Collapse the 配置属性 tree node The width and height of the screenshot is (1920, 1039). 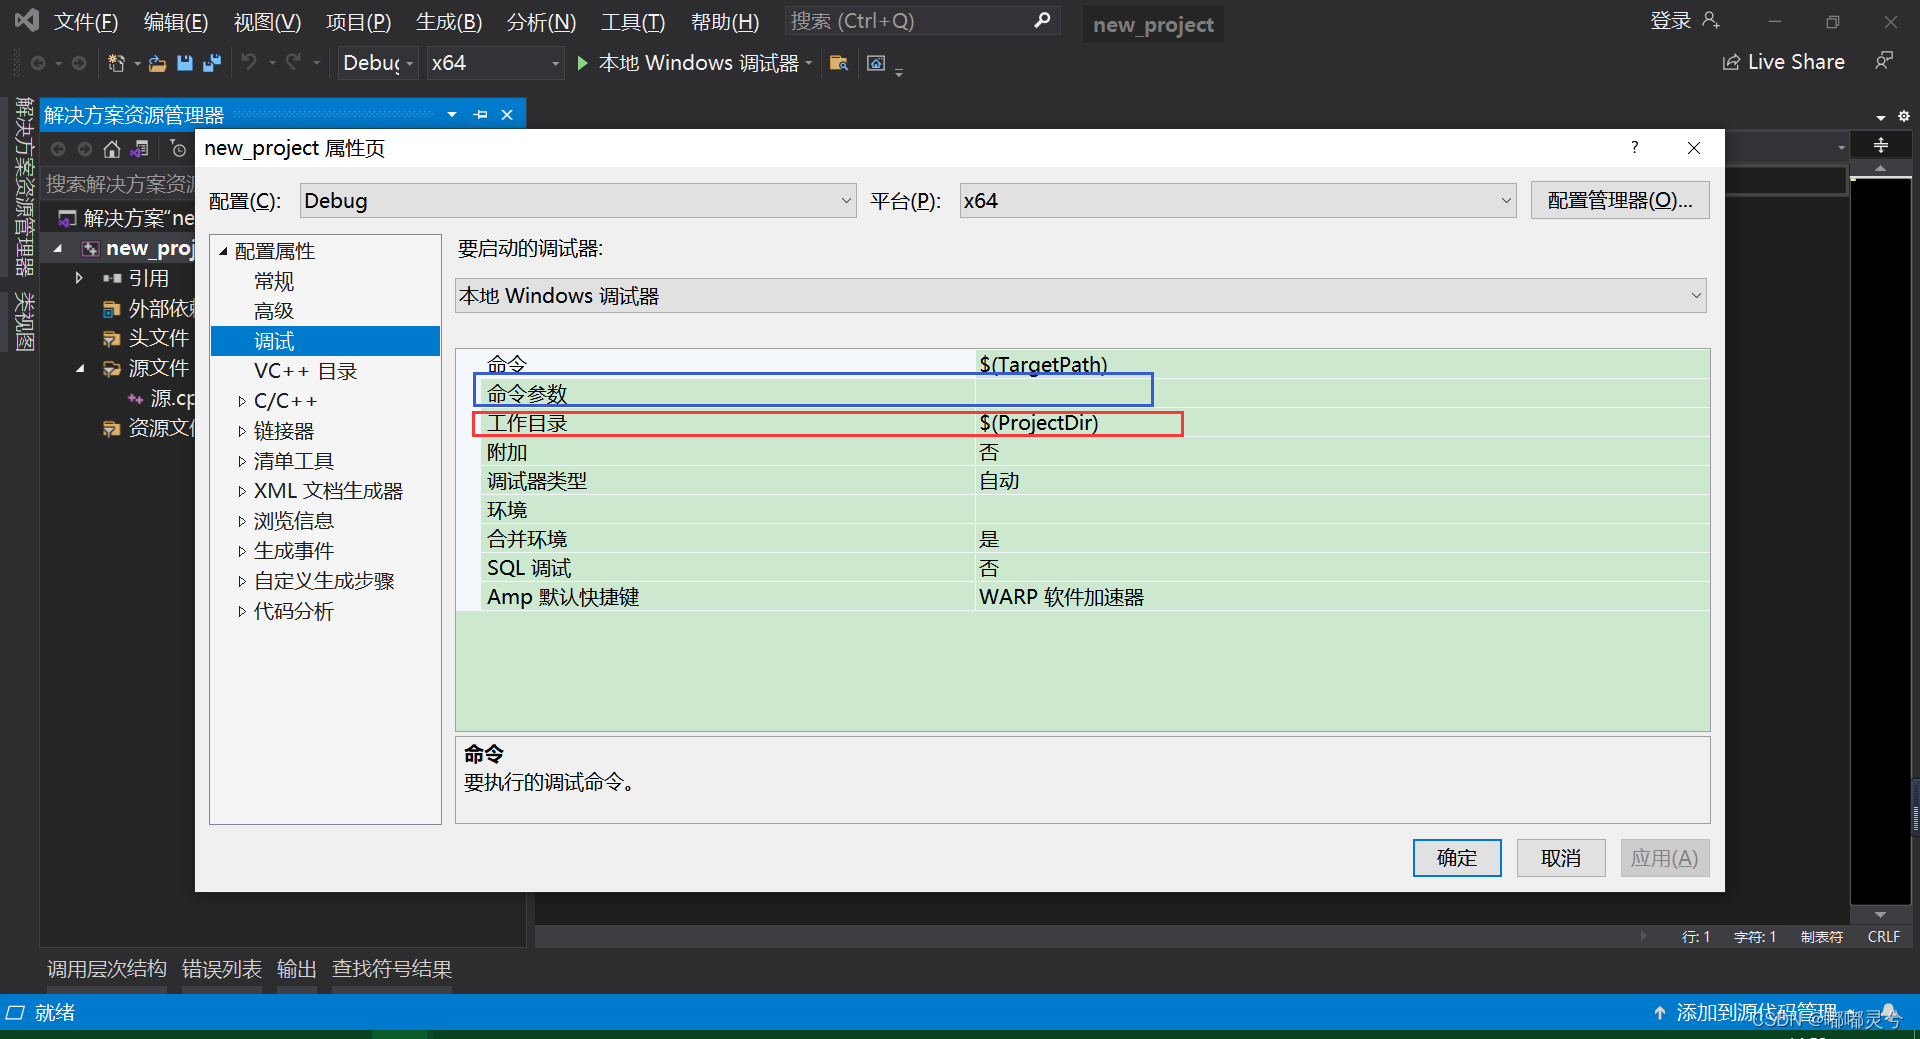pyautogui.click(x=224, y=251)
